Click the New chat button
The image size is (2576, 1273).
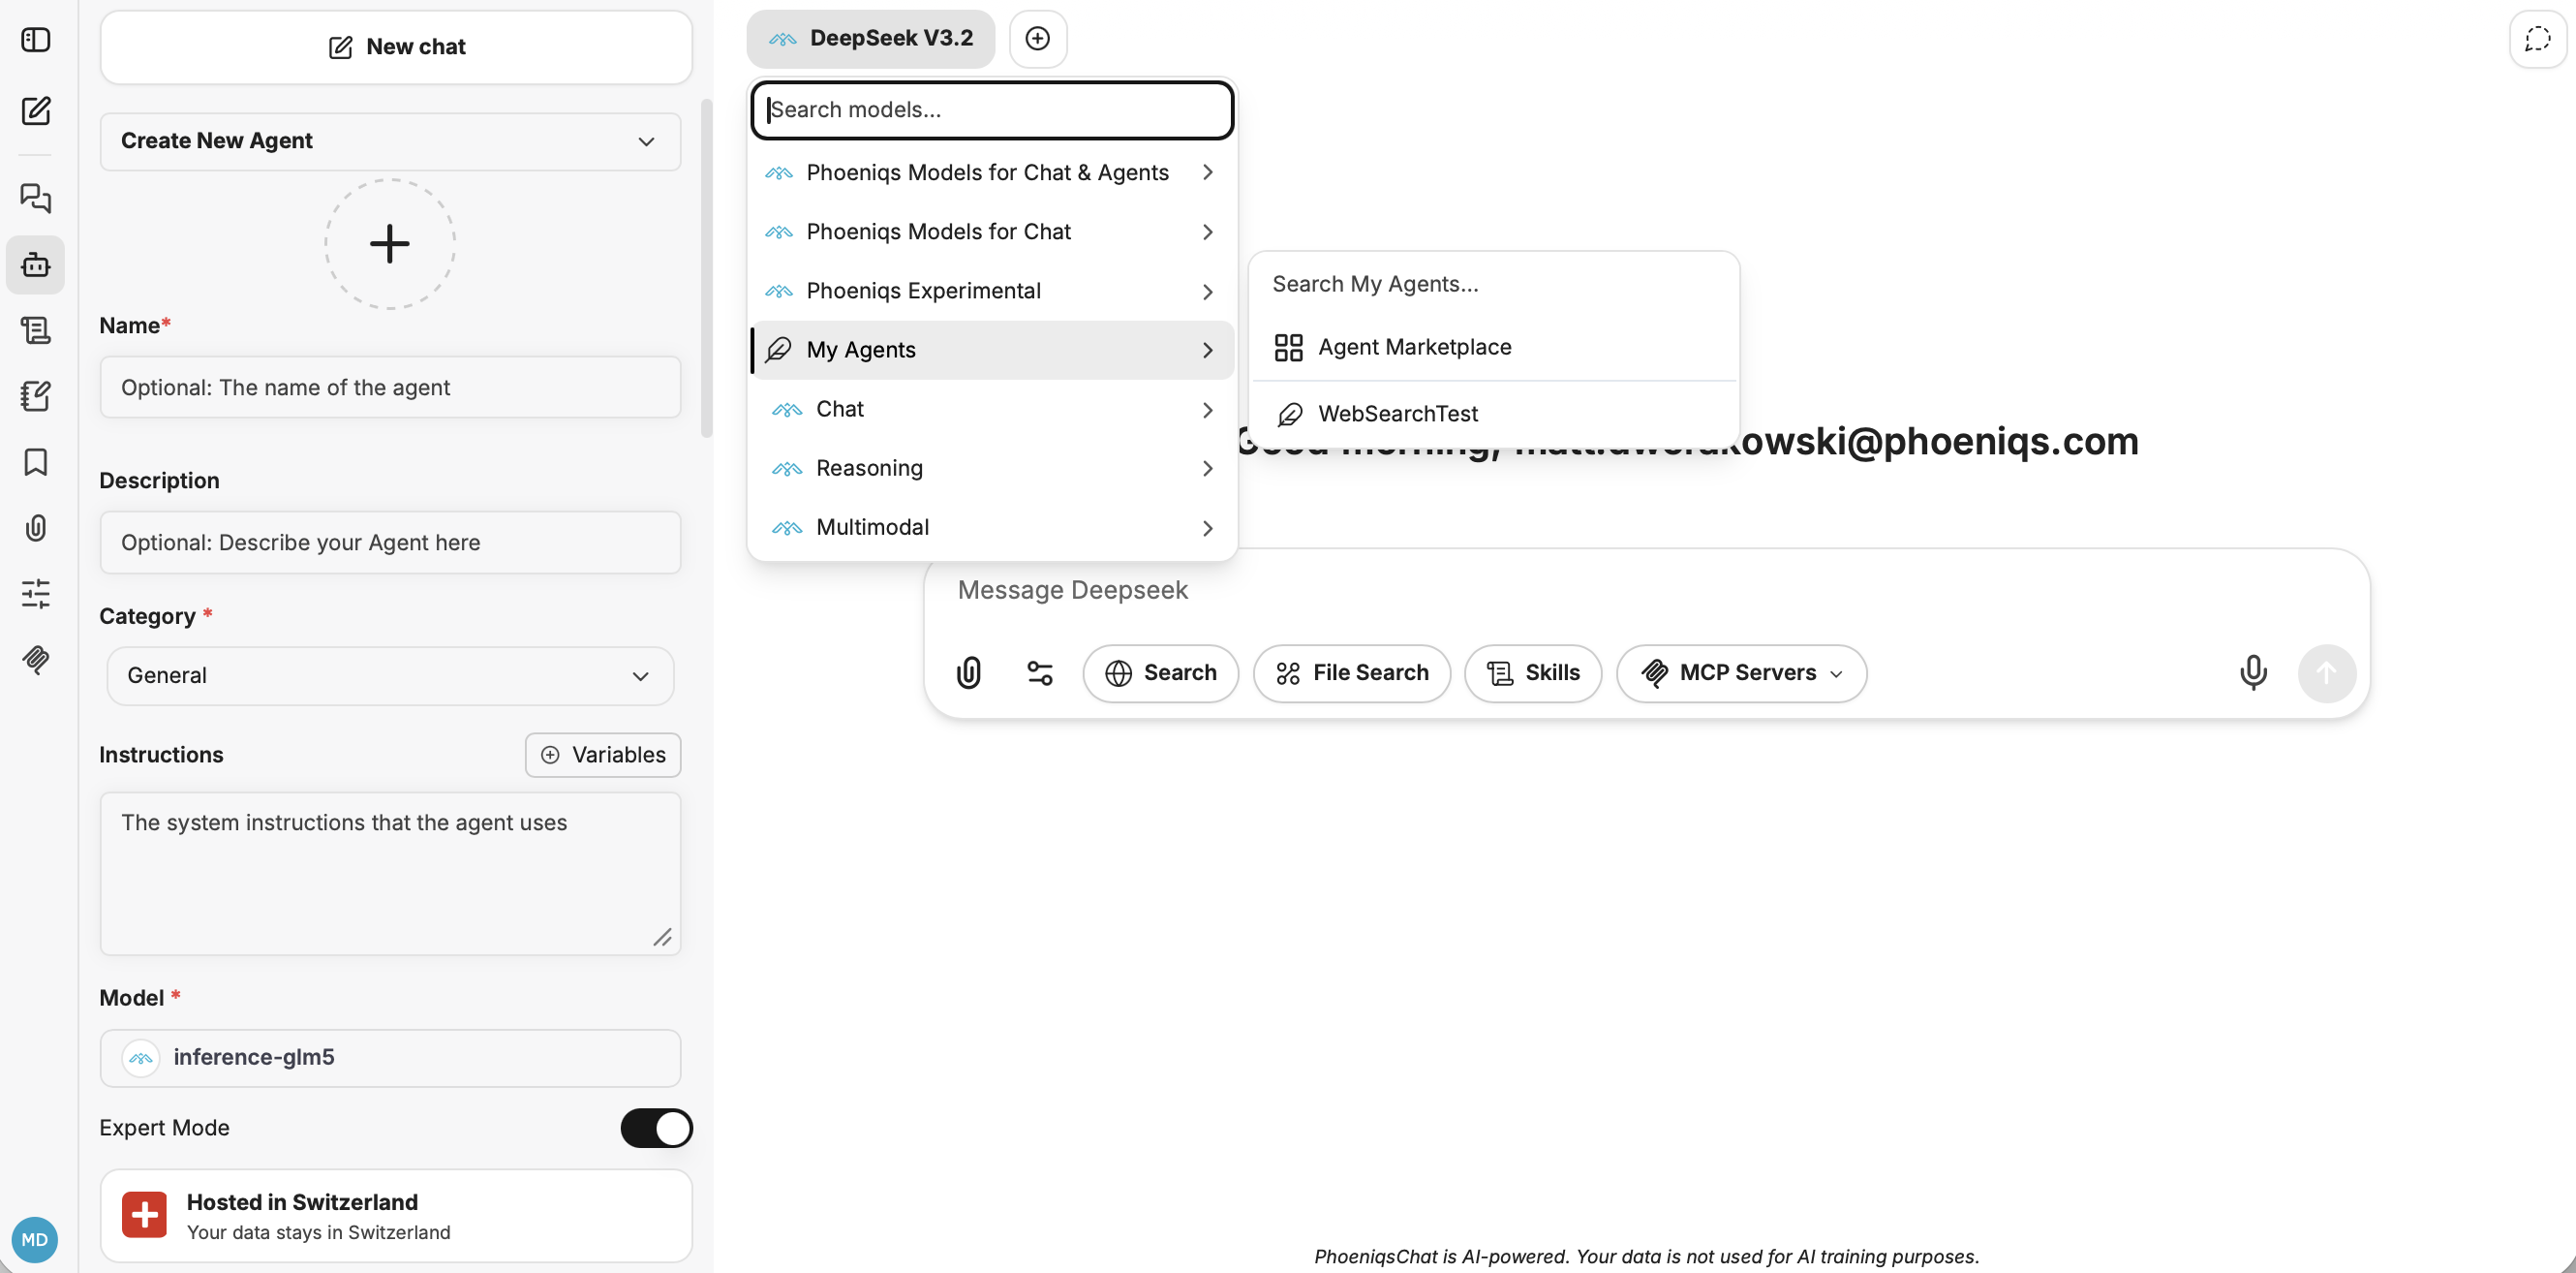(x=396, y=47)
